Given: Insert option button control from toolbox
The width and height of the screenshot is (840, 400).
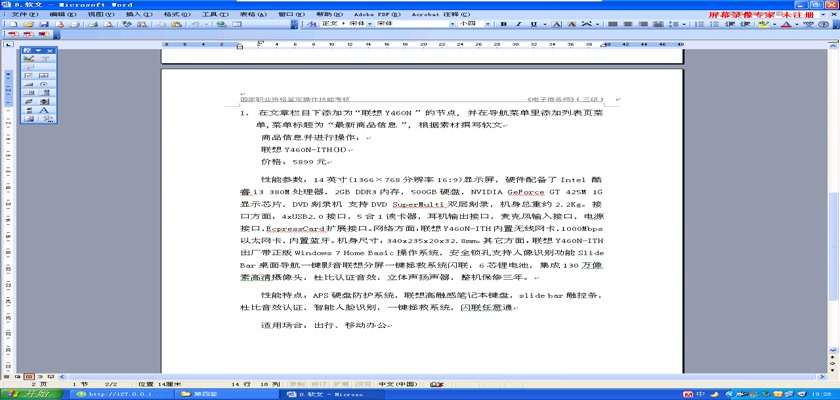Looking at the screenshot, I should click(44, 84).
